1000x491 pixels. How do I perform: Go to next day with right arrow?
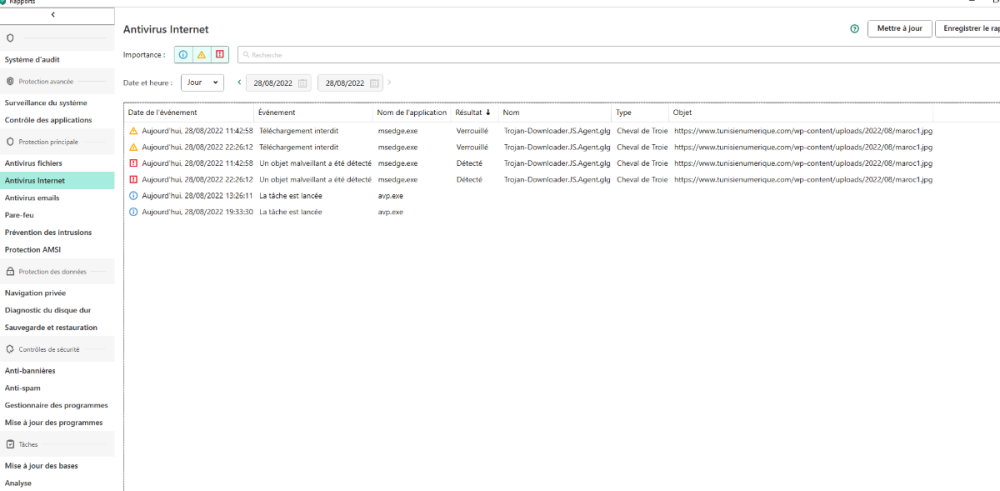click(x=389, y=82)
